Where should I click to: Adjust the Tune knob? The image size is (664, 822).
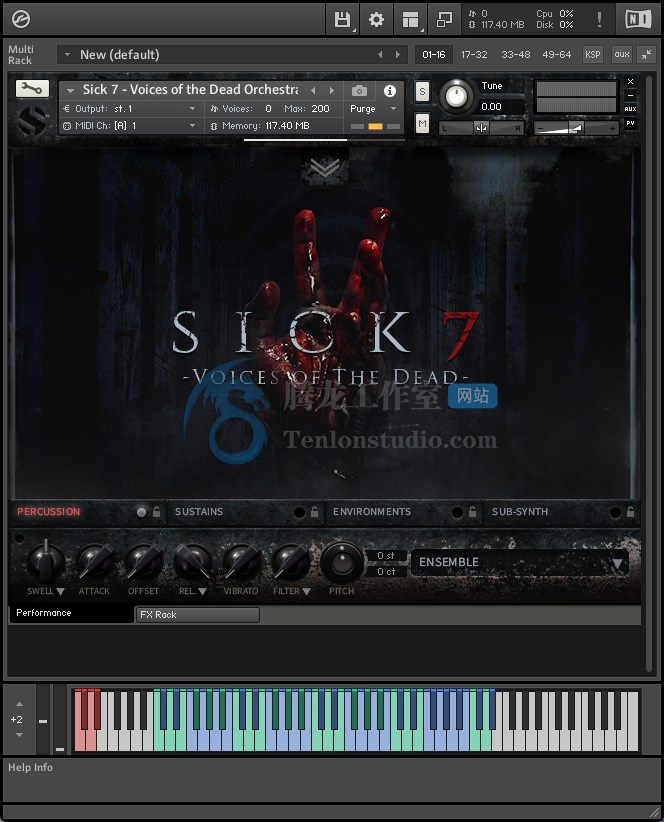456,96
